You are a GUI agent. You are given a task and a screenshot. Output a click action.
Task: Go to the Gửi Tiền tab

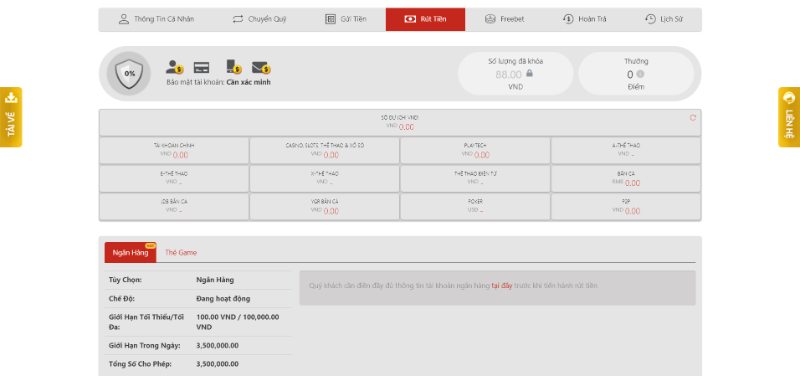coord(345,19)
